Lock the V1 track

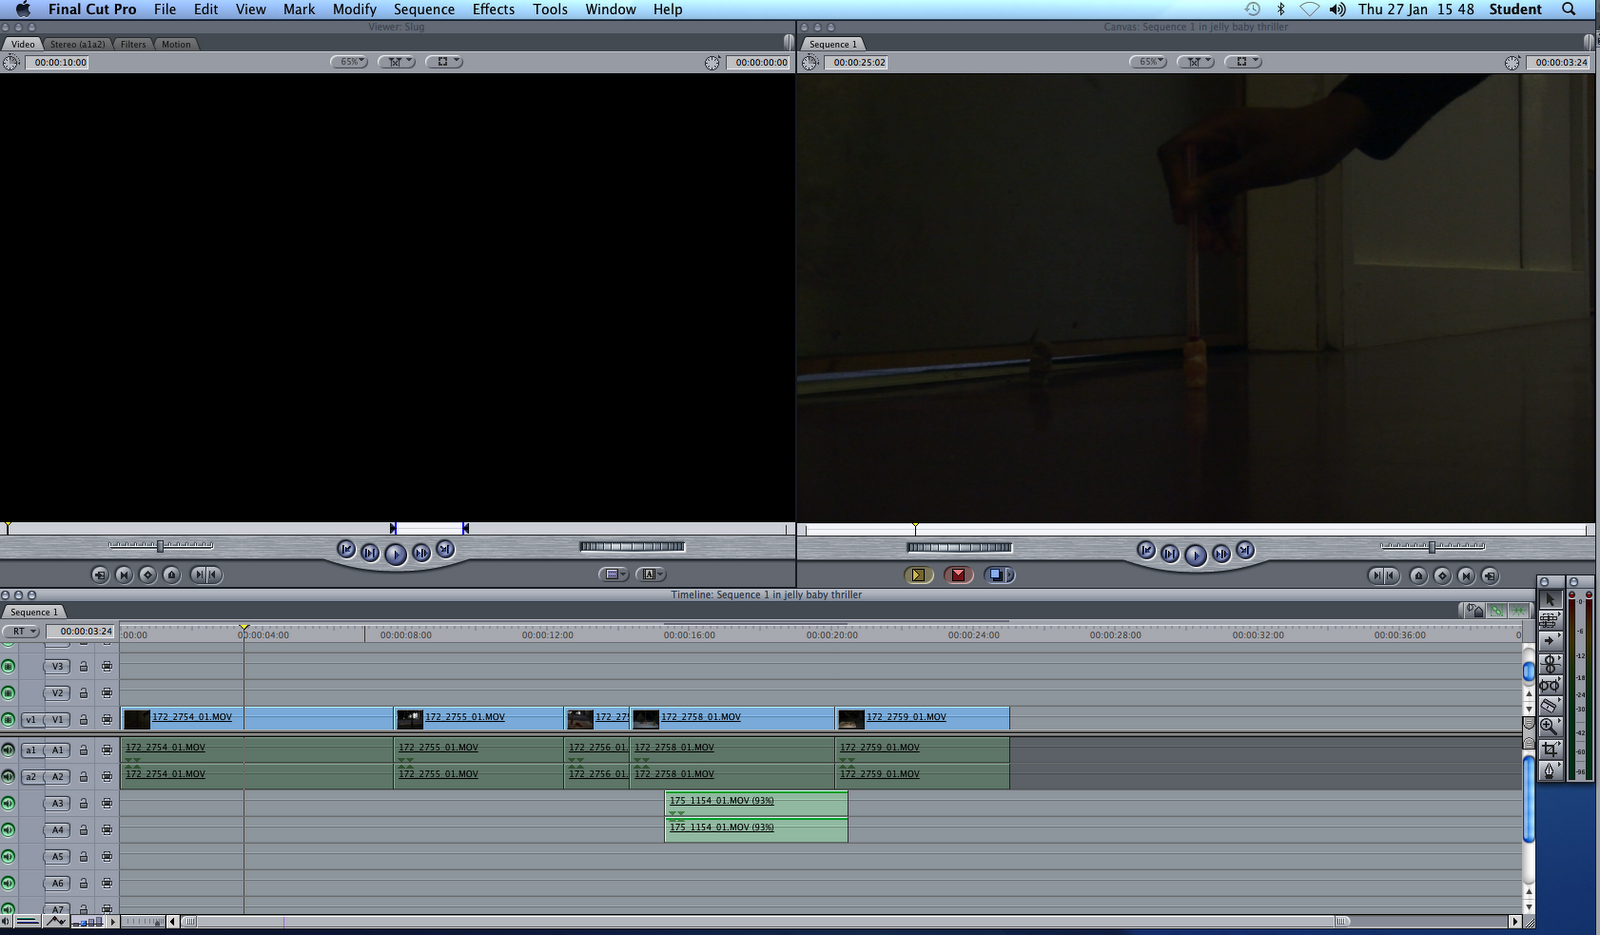click(84, 720)
